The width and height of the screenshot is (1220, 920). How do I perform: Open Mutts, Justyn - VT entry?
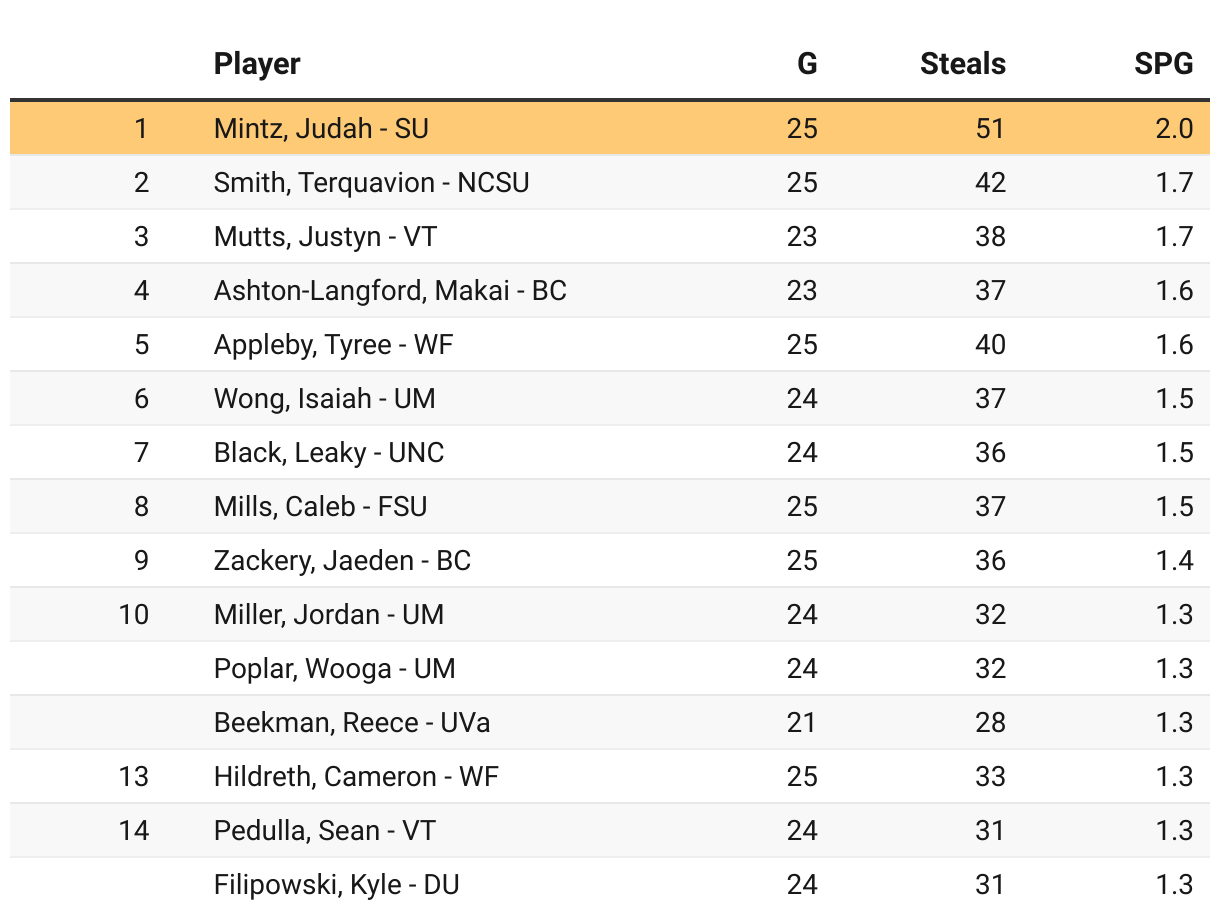[325, 236]
